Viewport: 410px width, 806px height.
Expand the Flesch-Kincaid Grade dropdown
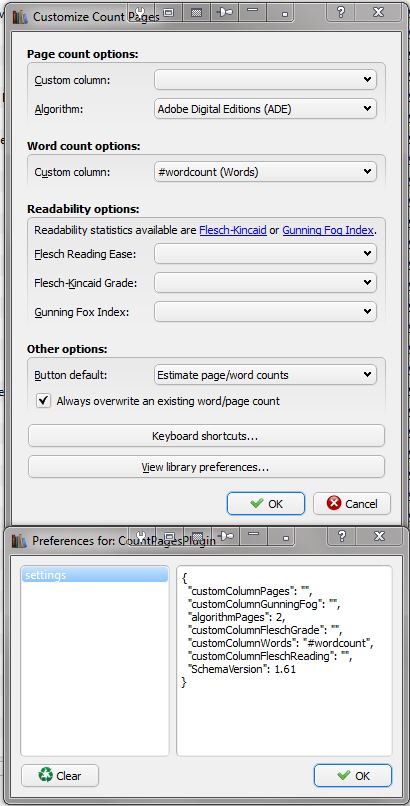click(265, 282)
